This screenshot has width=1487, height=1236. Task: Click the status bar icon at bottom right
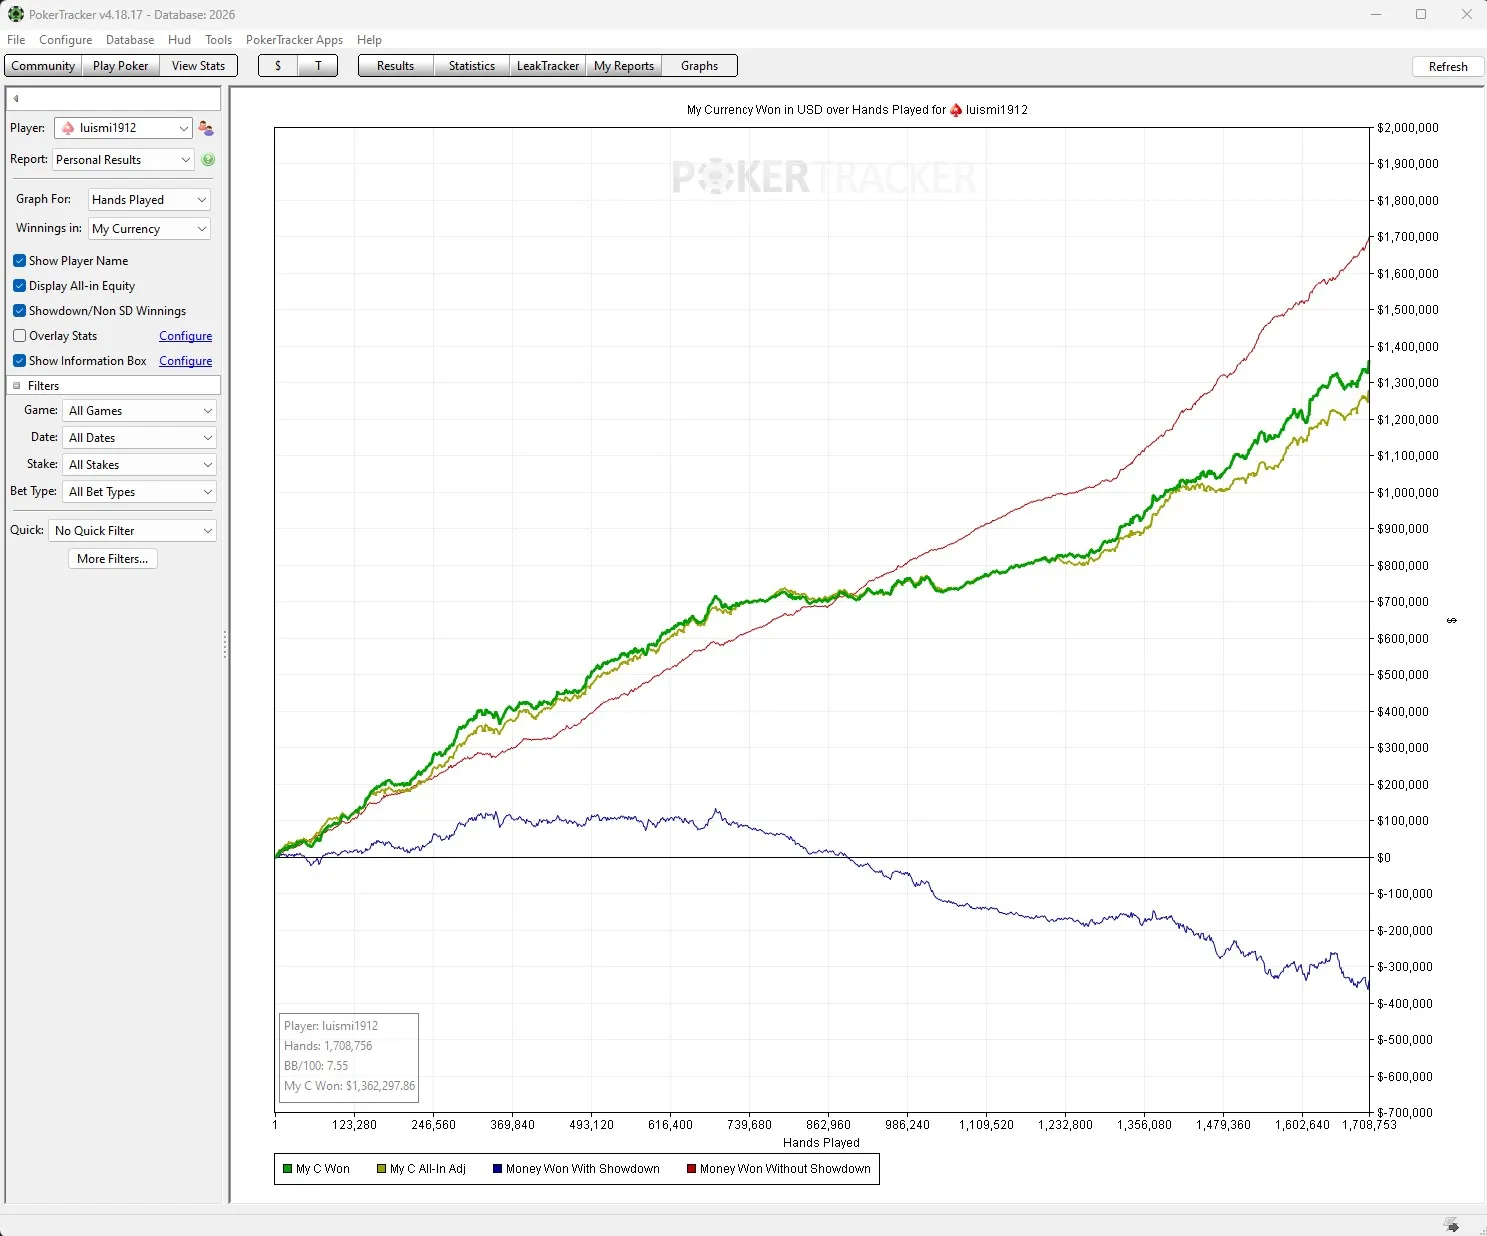click(1452, 1225)
